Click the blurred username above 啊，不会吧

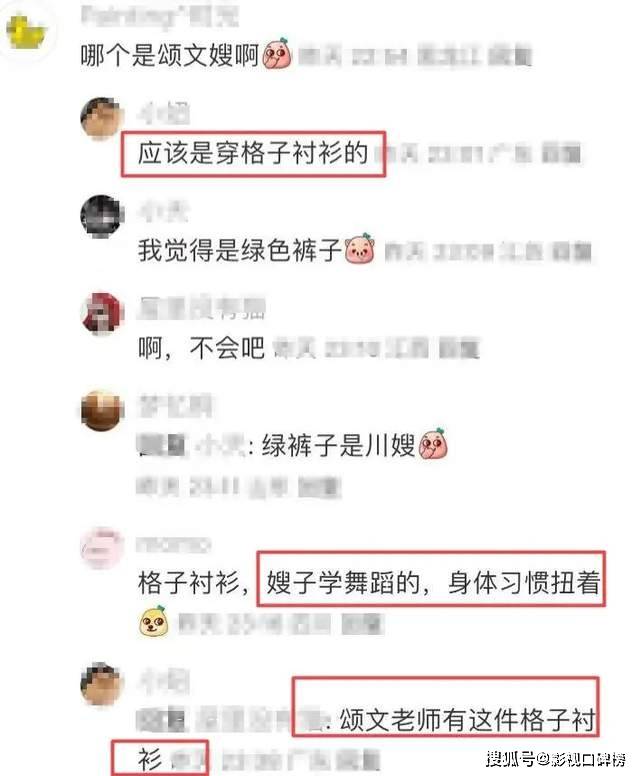[x=202, y=308]
